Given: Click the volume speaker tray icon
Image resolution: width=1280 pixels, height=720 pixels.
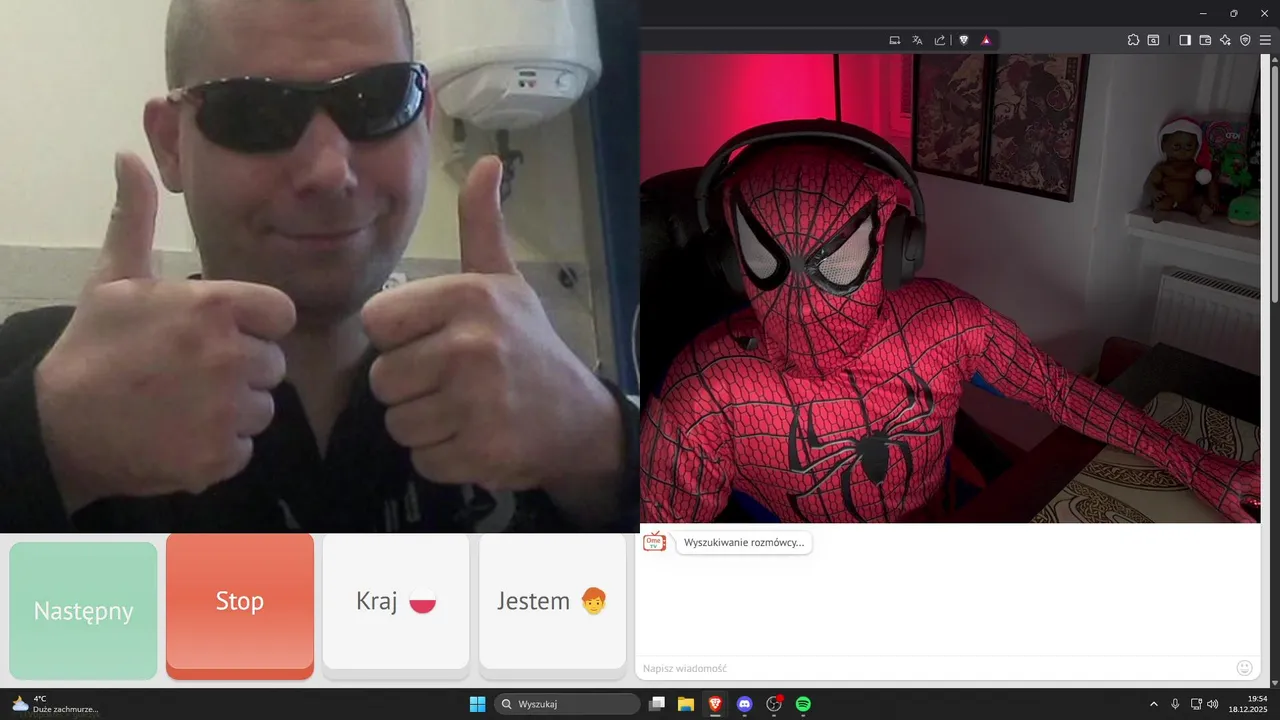Looking at the screenshot, I should pos(1213,704).
